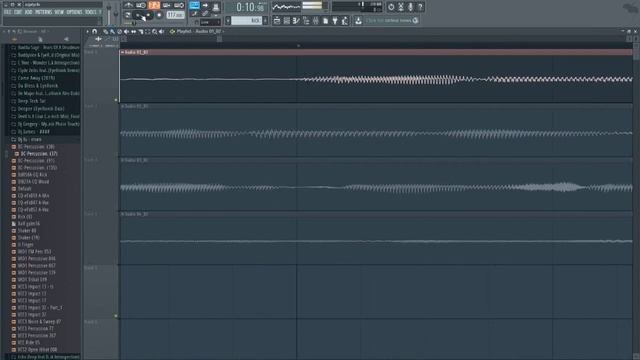
Task: Click the tempo display showing 117
Action: tap(176, 15)
